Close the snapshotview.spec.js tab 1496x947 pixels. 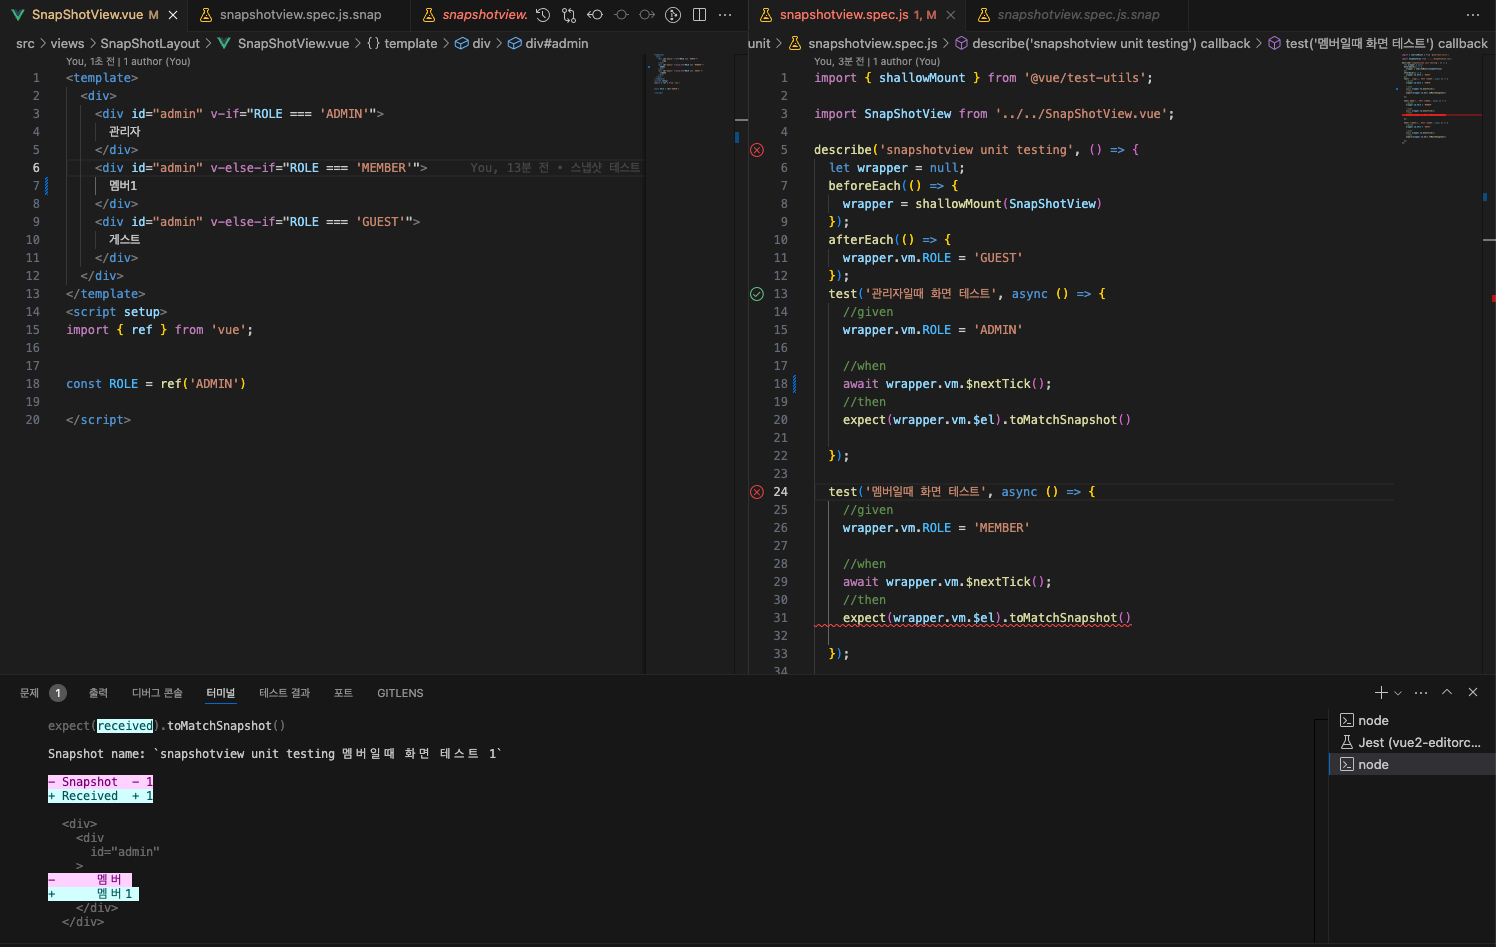pos(951,15)
